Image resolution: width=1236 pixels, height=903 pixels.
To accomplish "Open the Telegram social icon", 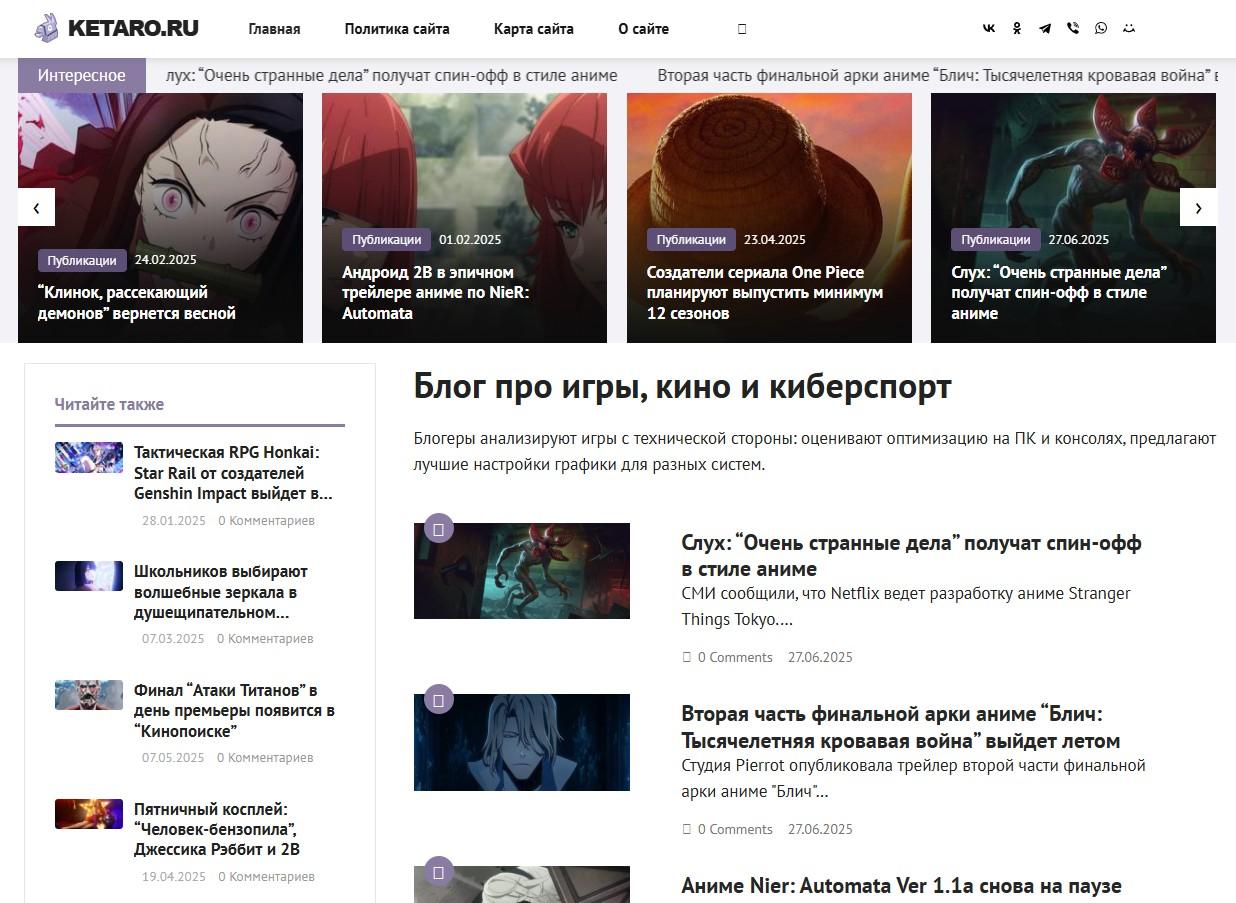I will [1045, 28].
